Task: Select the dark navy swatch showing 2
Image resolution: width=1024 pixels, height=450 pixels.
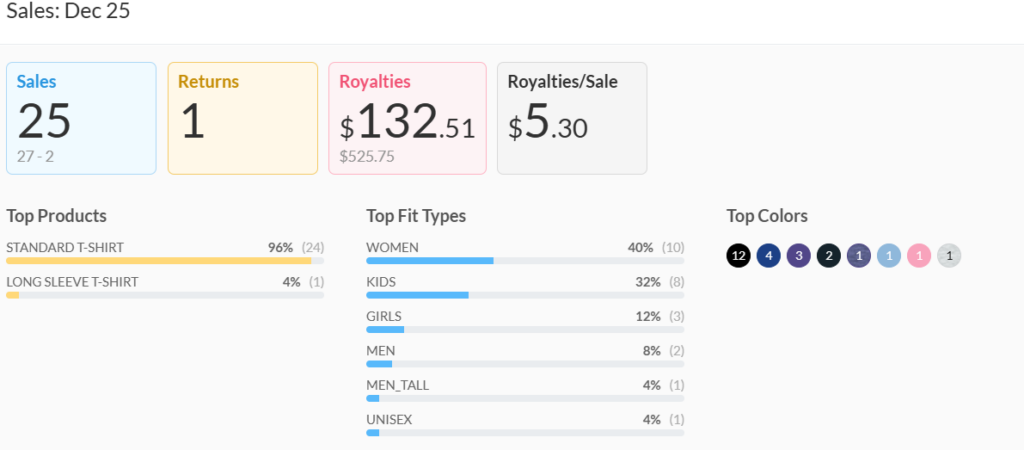Action: [828, 256]
